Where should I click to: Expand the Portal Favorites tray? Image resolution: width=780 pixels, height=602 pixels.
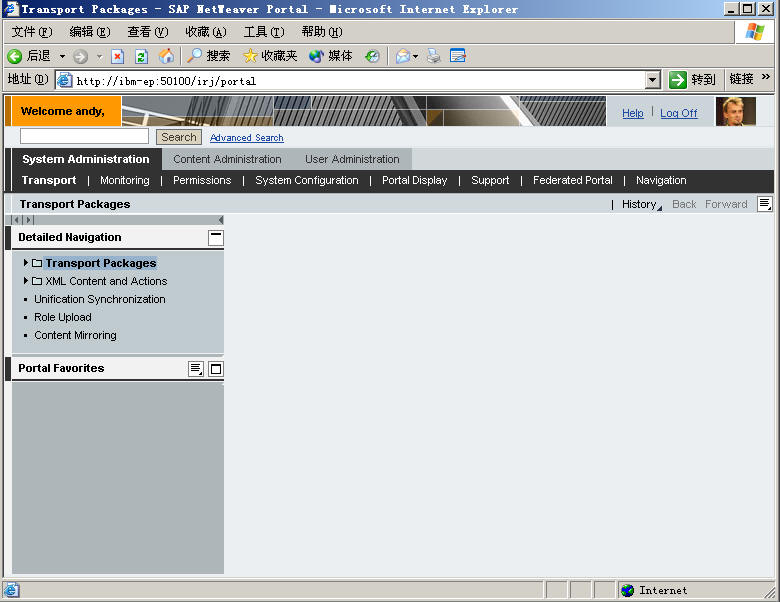point(215,369)
